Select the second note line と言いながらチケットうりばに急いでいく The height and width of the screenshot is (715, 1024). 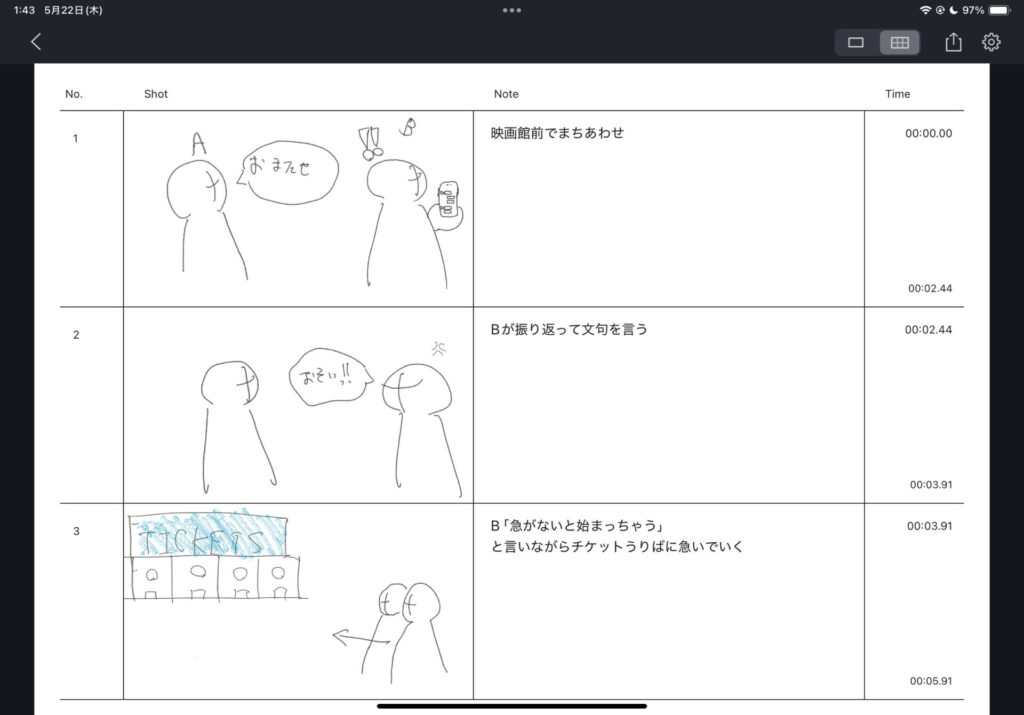click(x=617, y=547)
